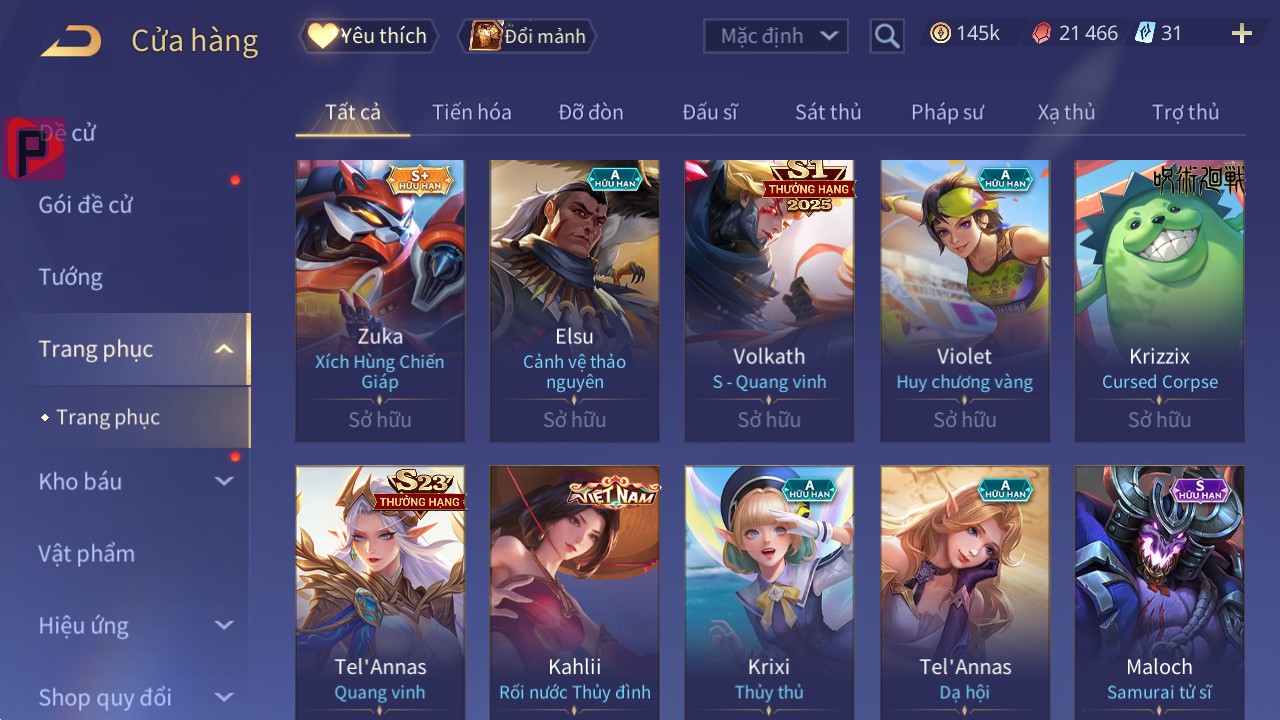Select the Zuka Xích Hùng Chiến Giáp skin

(x=380, y=301)
